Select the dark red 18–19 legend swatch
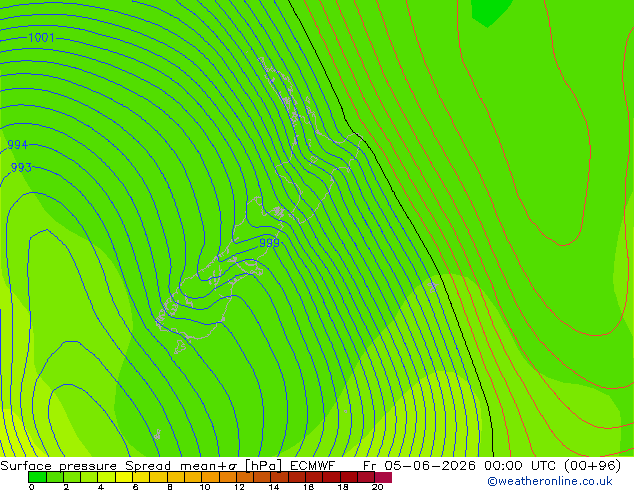 (x=349, y=477)
